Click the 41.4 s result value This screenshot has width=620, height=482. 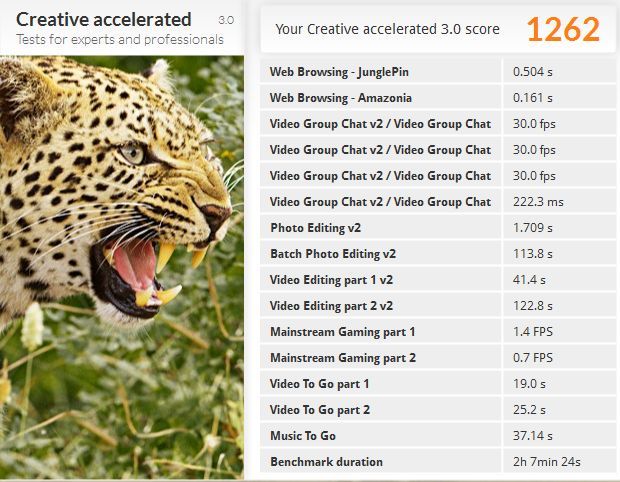pyautogui.click(x=529, y=280)
